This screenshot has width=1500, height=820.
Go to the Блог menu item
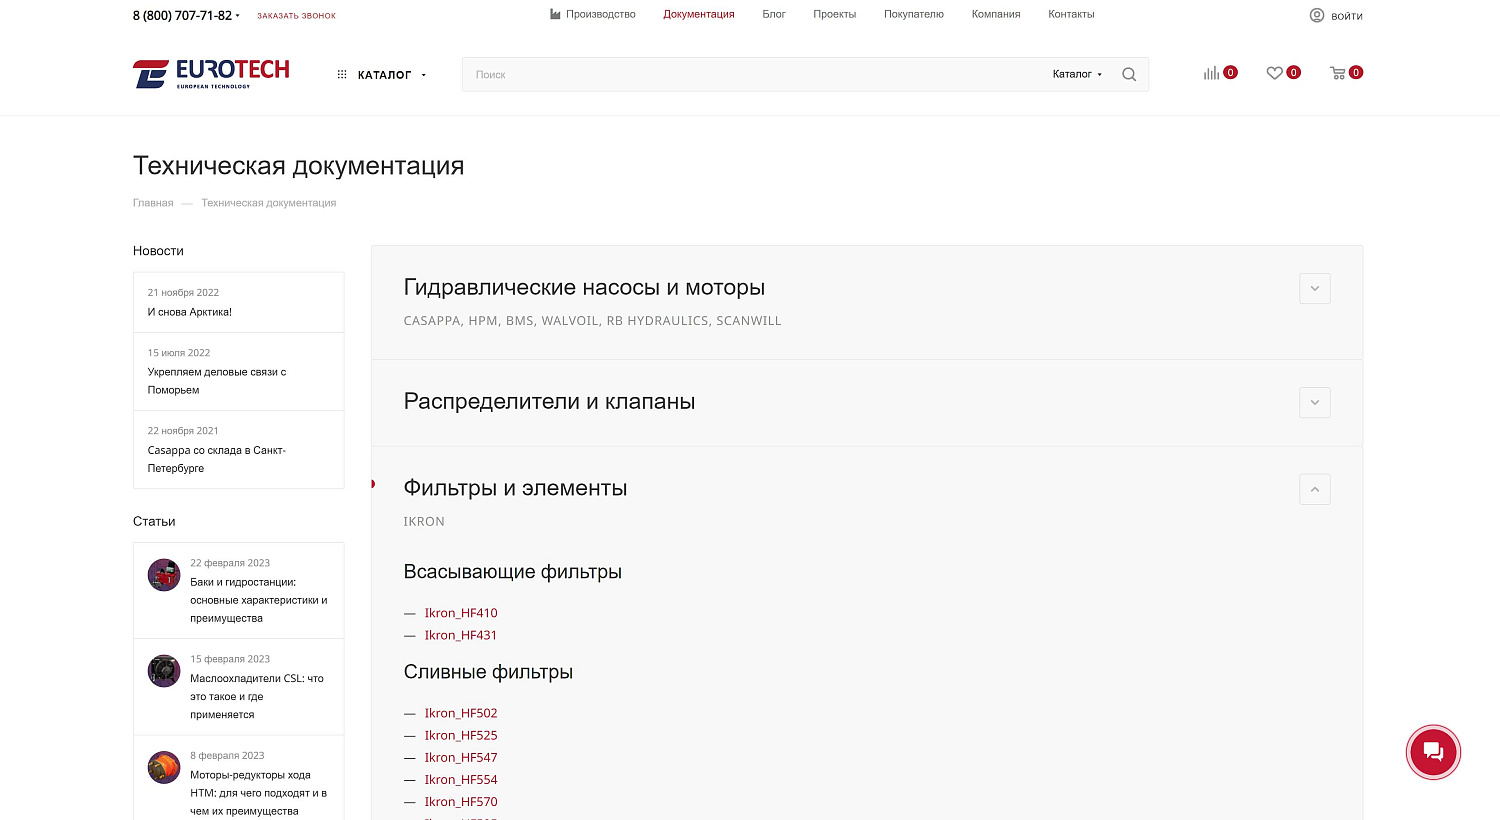coord(773,14)
